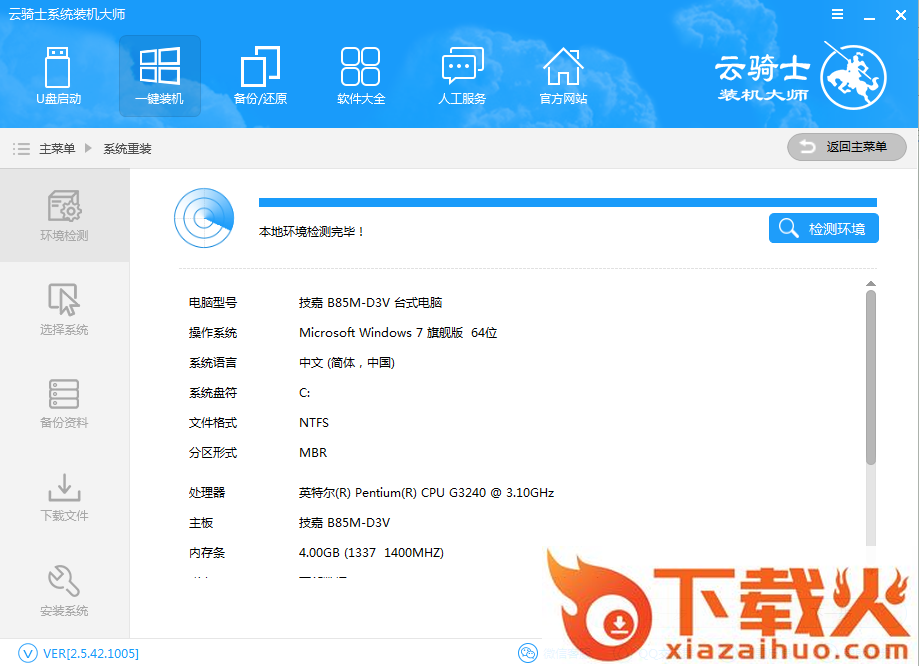Click the C: drive letter value
This screenshot has height=666, width=919.
click(304, 393)
